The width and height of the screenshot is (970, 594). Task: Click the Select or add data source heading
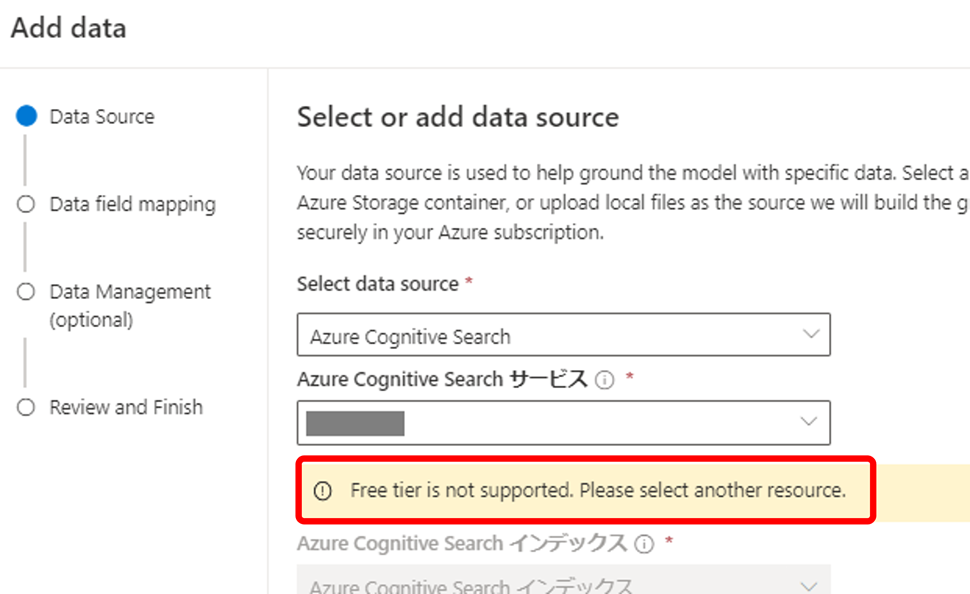click(458, 118)
